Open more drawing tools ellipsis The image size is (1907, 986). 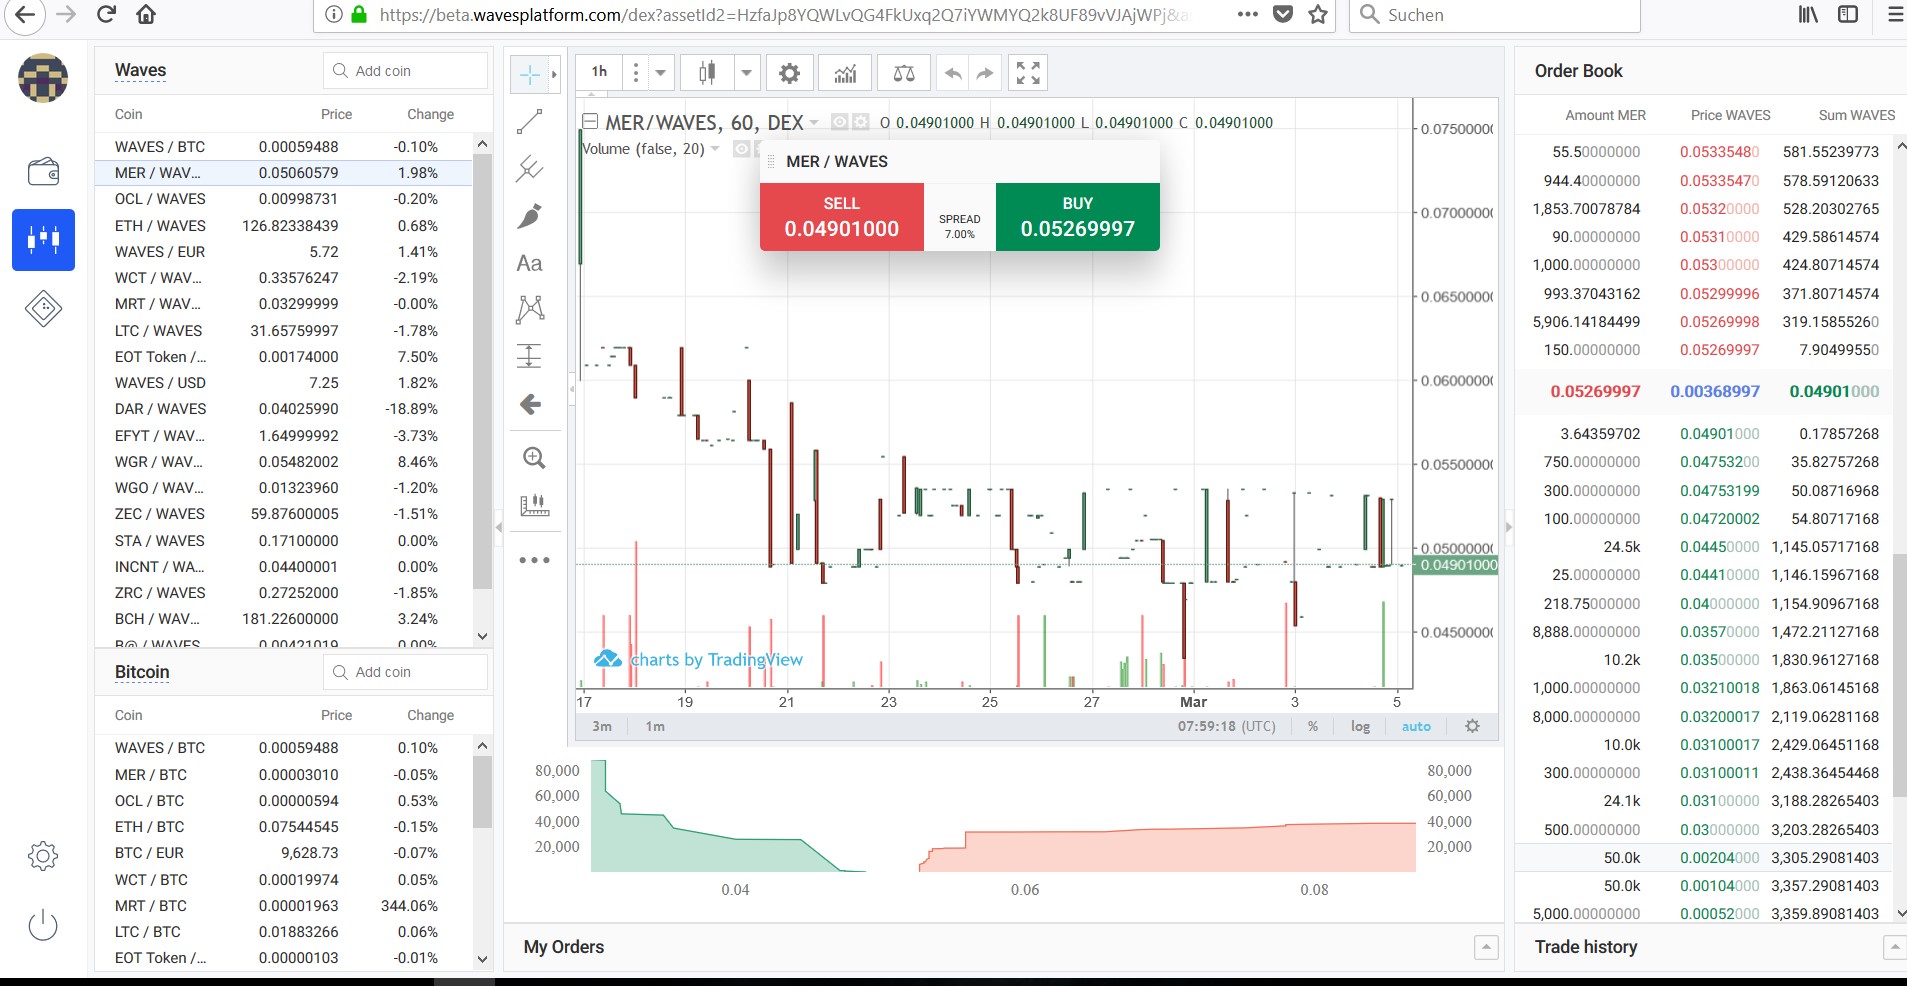pos(535,560)
